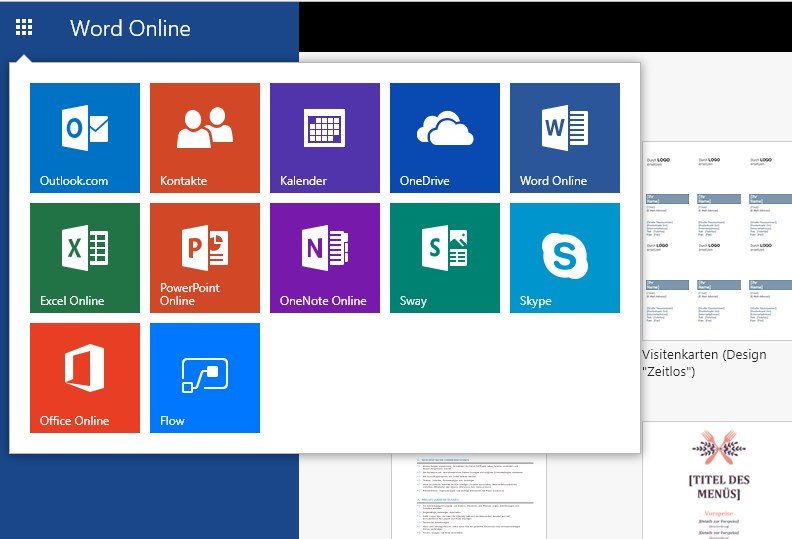
Task: Select the Titel des Menüs template thumbnail
Action: (717, 481)
